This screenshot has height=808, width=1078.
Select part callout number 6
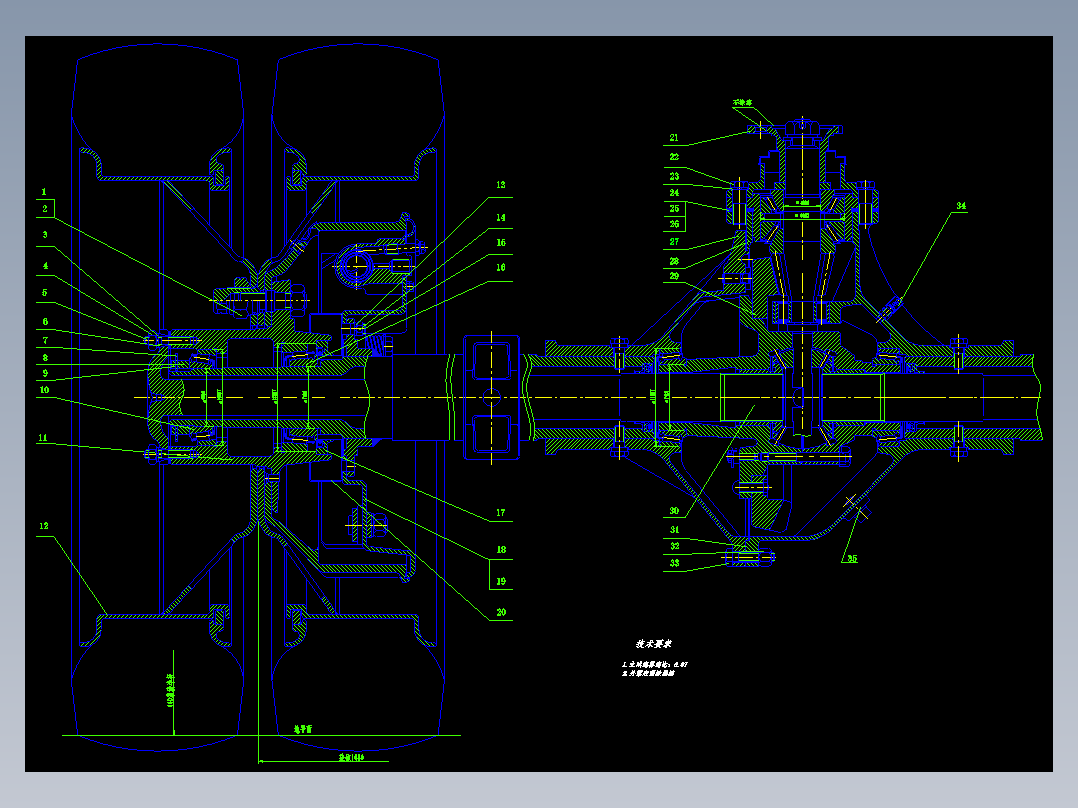pos(45,321)
